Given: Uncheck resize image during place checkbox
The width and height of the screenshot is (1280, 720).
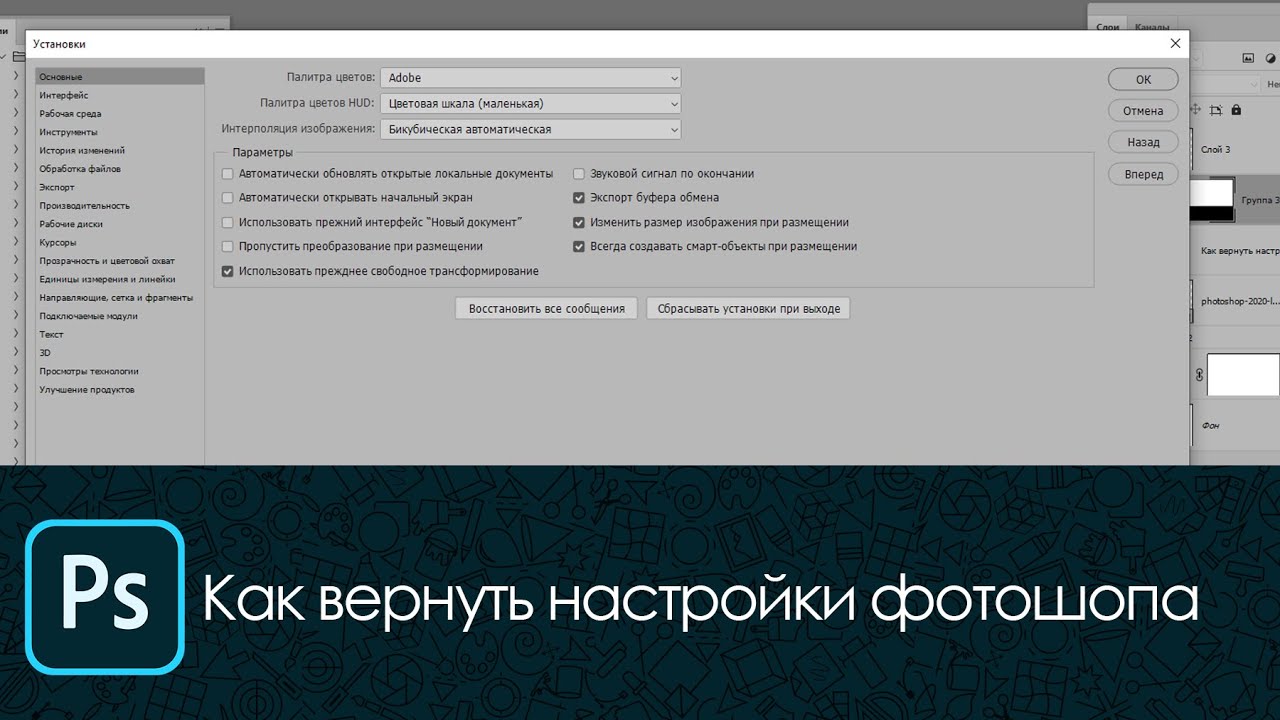Looking at the screenshot, I should click(579, 222).
